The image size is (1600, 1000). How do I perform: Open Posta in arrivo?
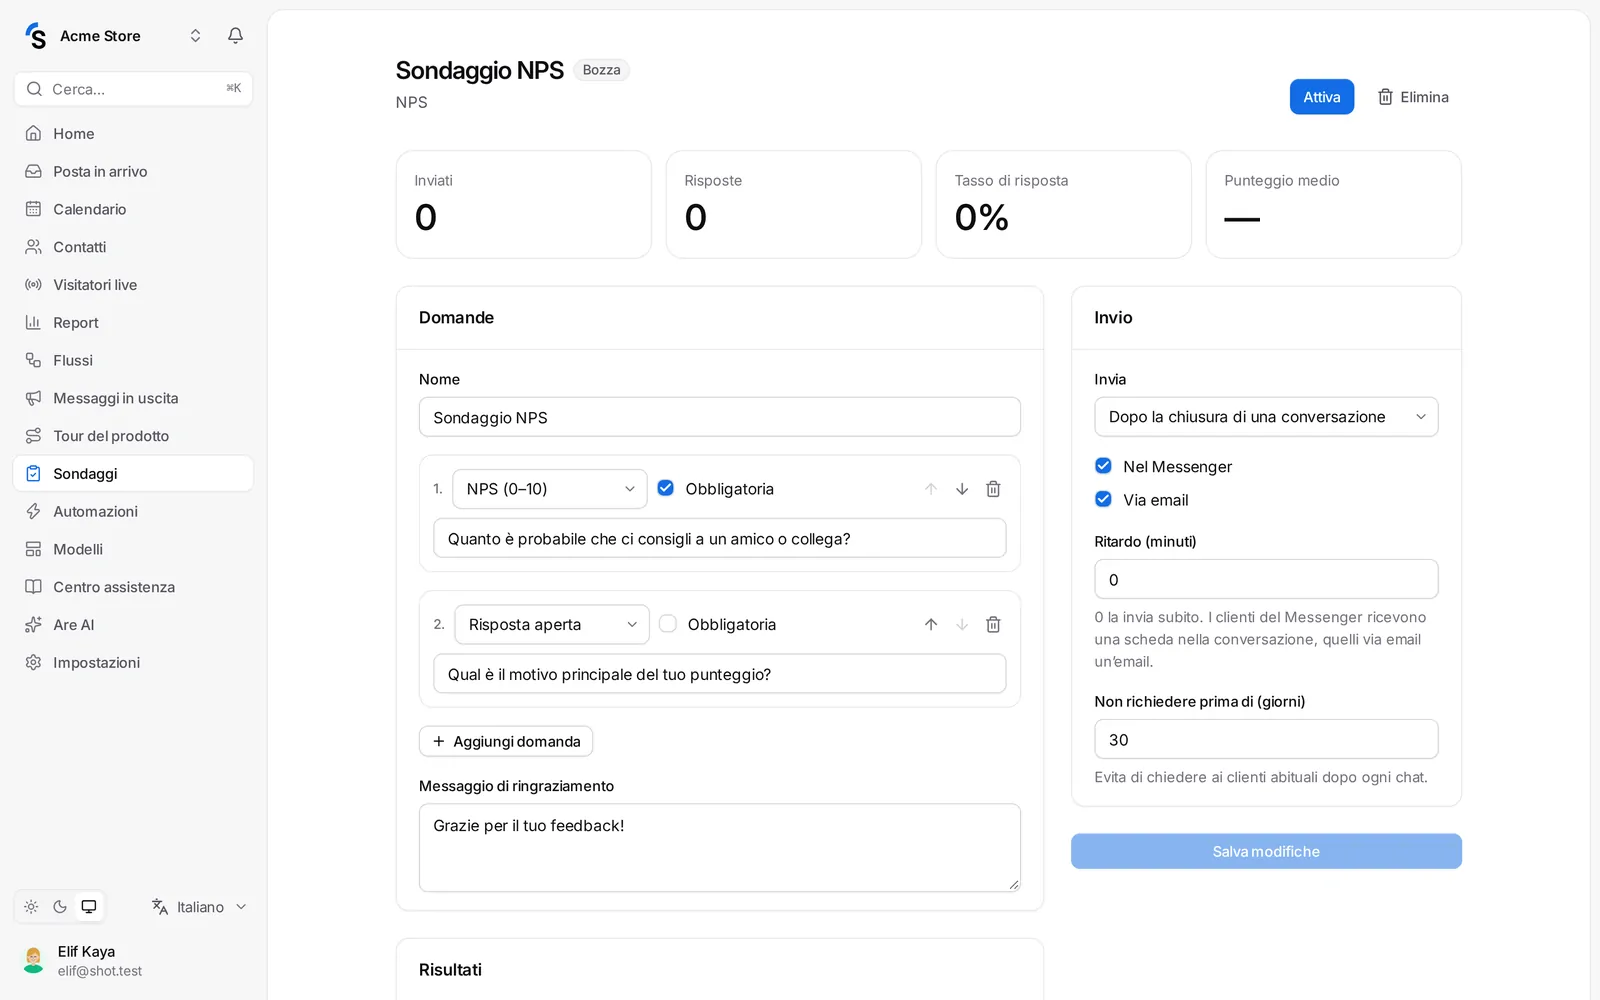coord(133,172)
